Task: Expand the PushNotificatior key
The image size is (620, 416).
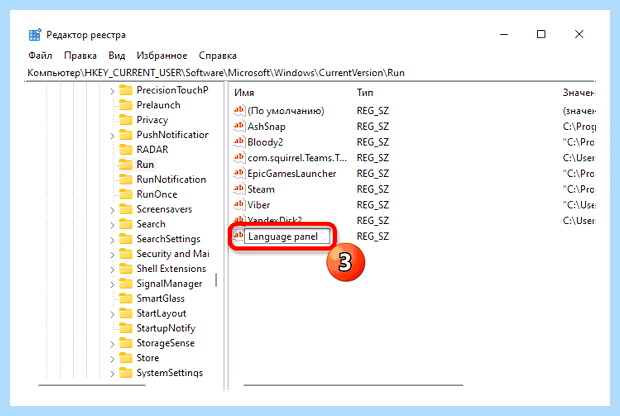Action: 112,136
